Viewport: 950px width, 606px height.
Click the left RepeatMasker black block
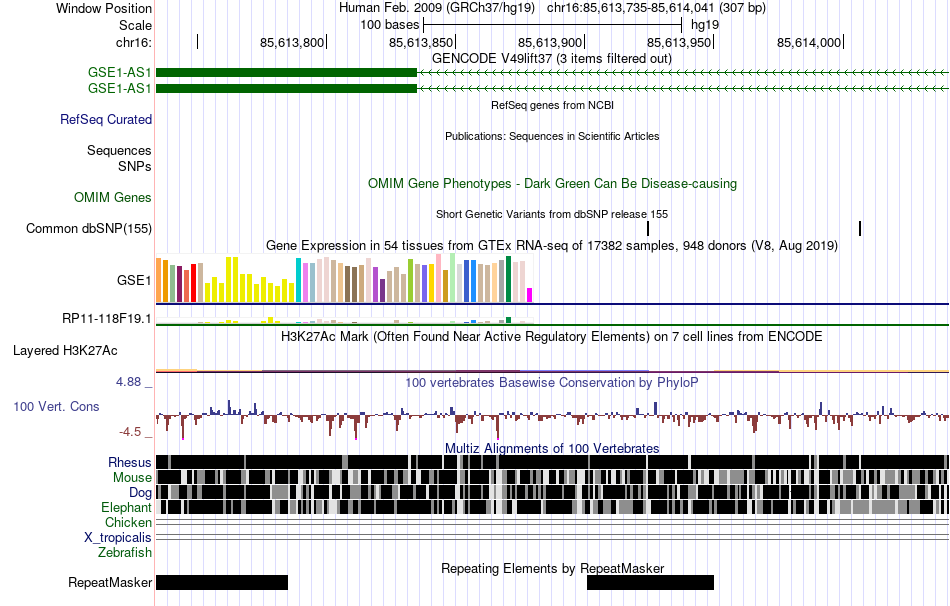[x=222, y=582]
